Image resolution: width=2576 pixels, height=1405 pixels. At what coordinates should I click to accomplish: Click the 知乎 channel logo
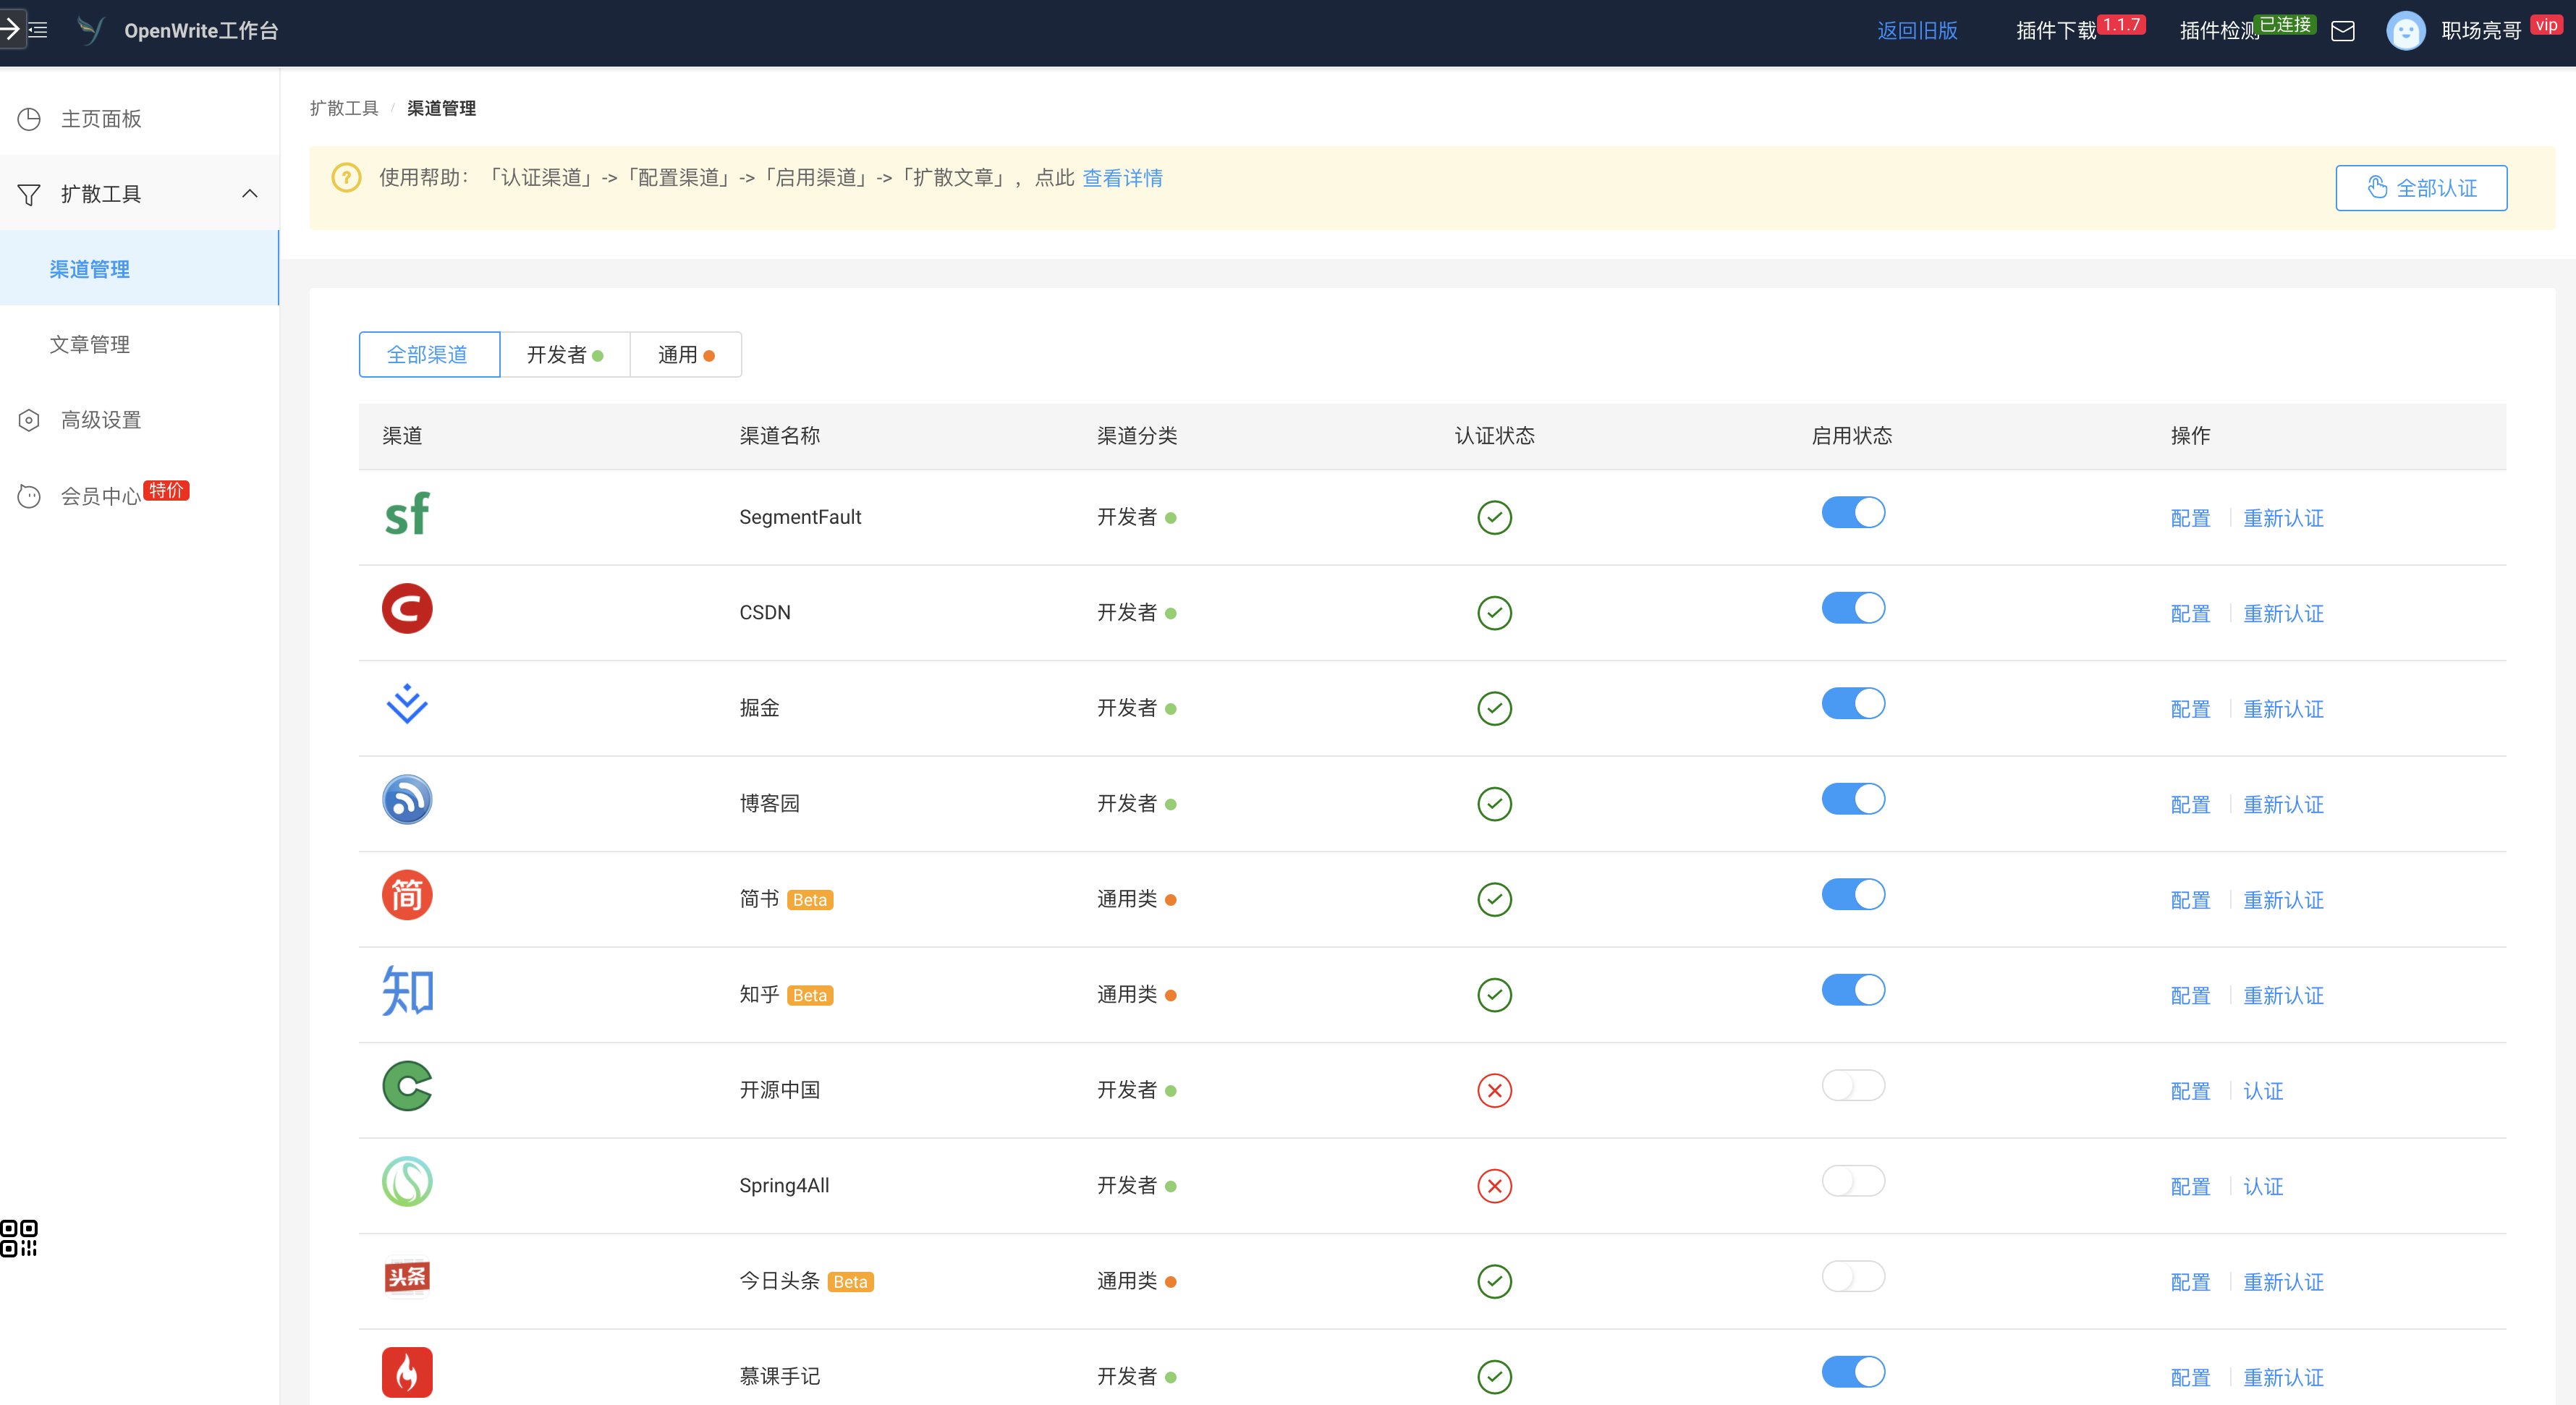coord(407,991)
